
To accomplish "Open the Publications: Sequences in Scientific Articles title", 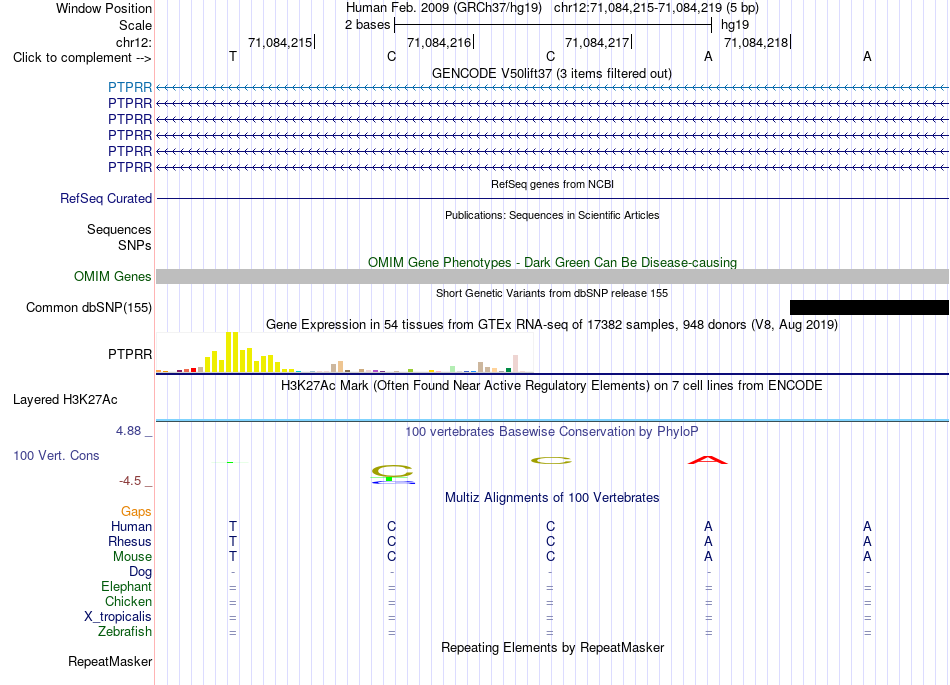I will pos(552,215).
